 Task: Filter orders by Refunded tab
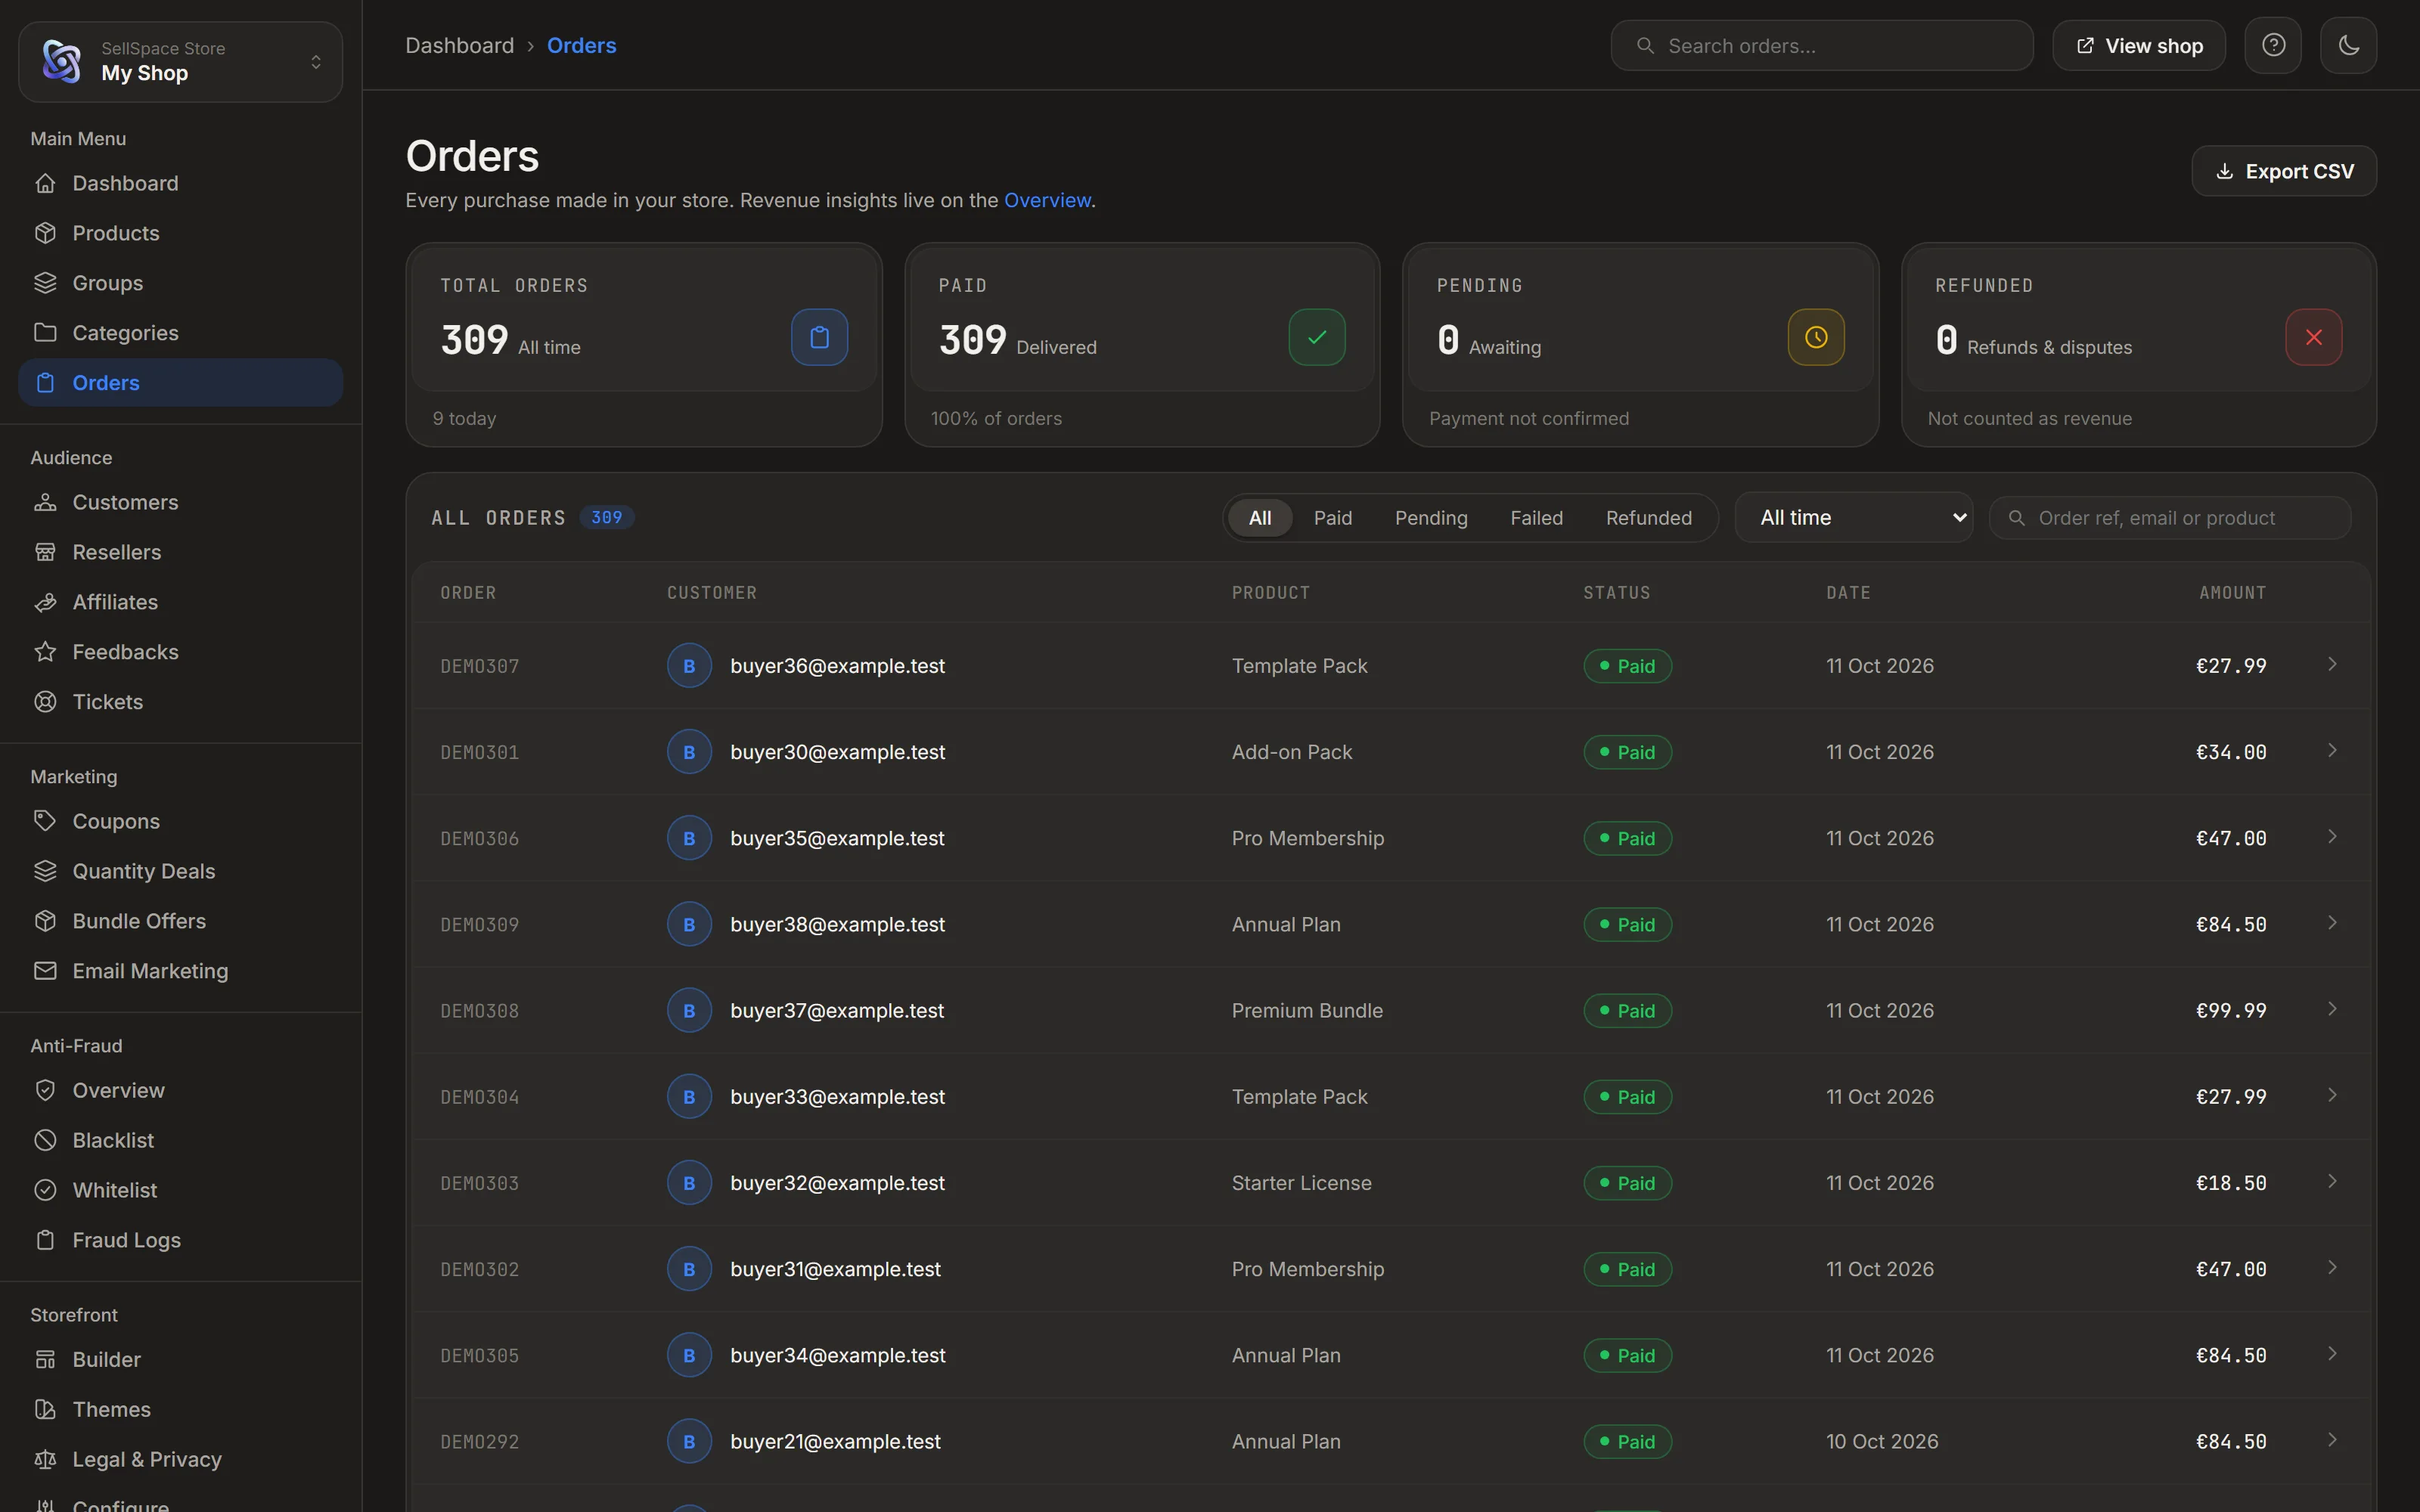1649,518
